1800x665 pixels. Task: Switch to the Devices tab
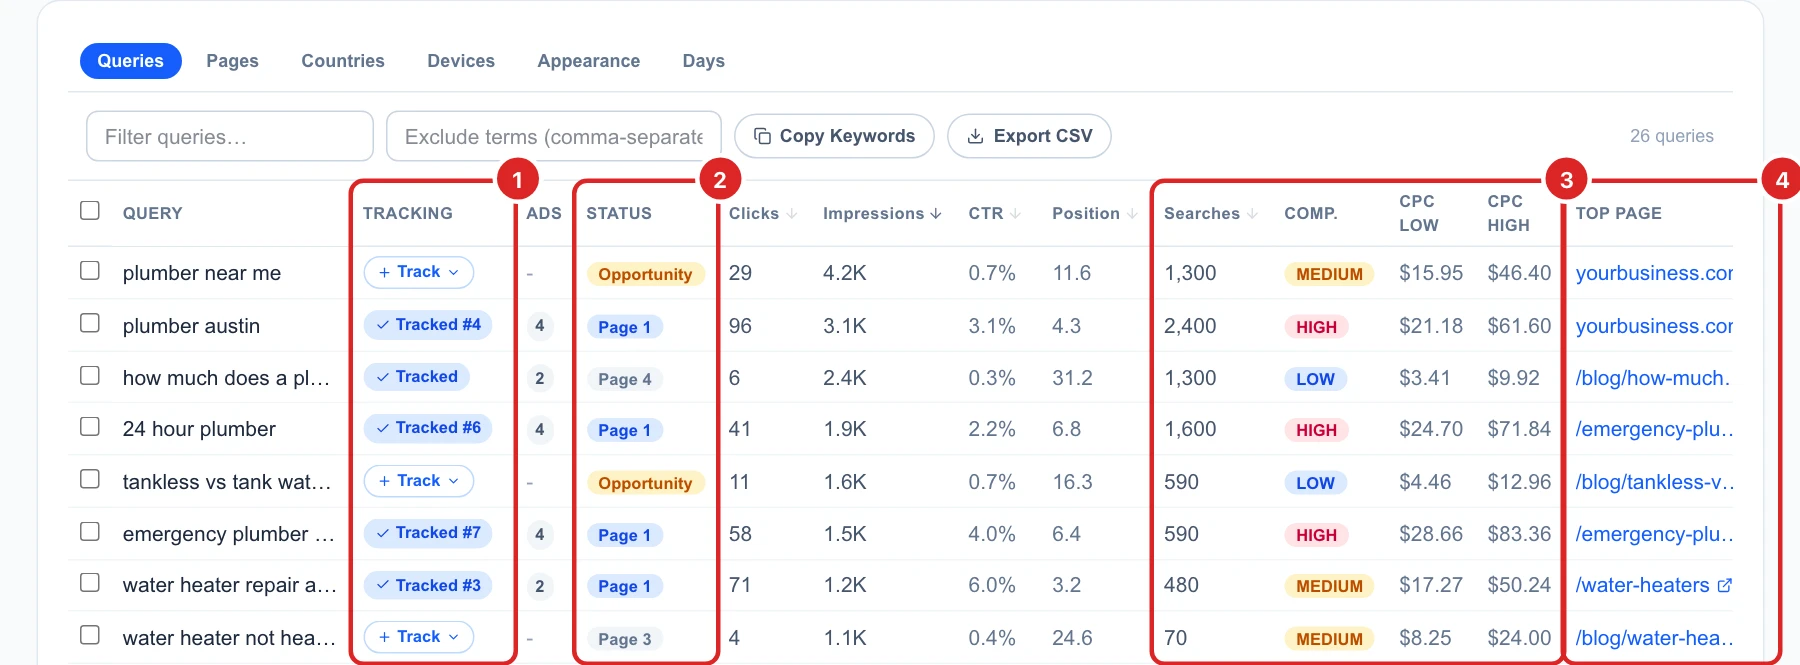461,61
